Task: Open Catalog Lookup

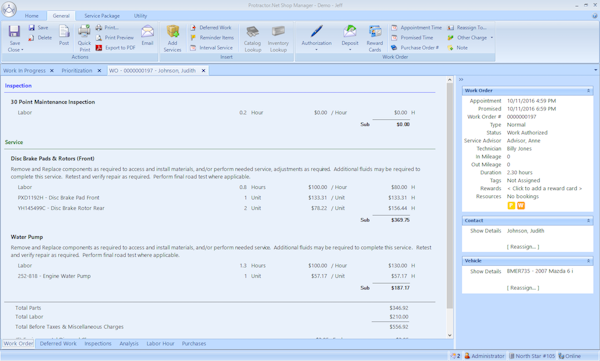Action: (x=253, y=38)
